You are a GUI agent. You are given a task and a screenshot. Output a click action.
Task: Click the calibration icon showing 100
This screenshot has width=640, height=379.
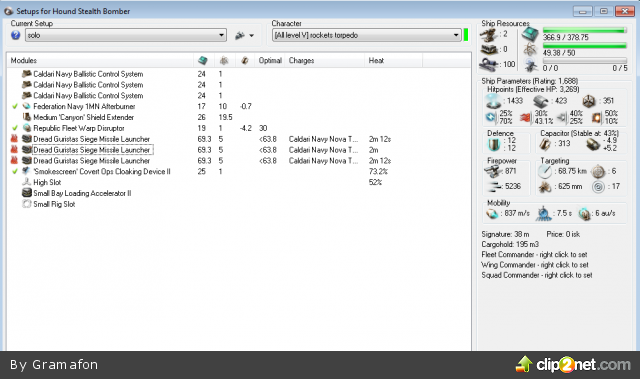(489, 64)
